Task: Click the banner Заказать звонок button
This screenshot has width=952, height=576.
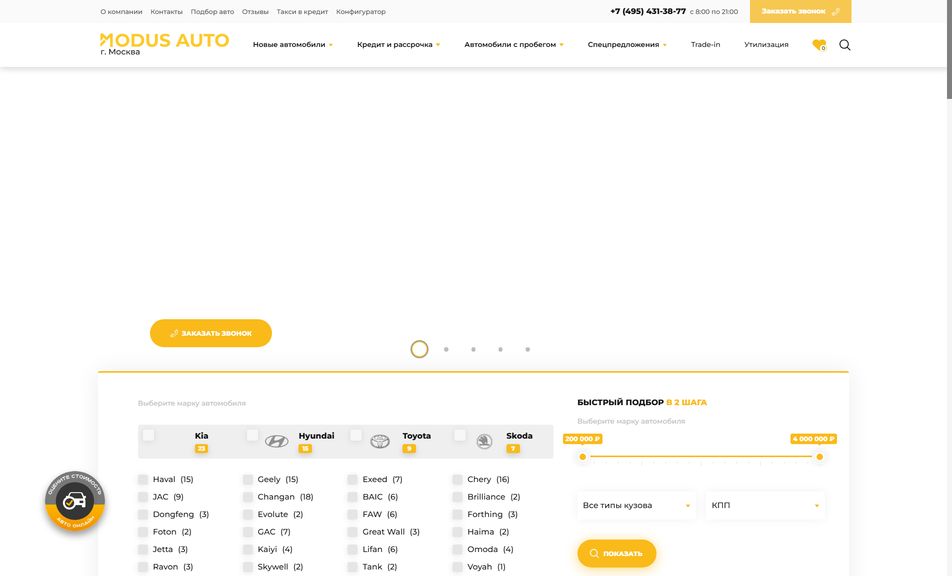Action: coord(211,333)
